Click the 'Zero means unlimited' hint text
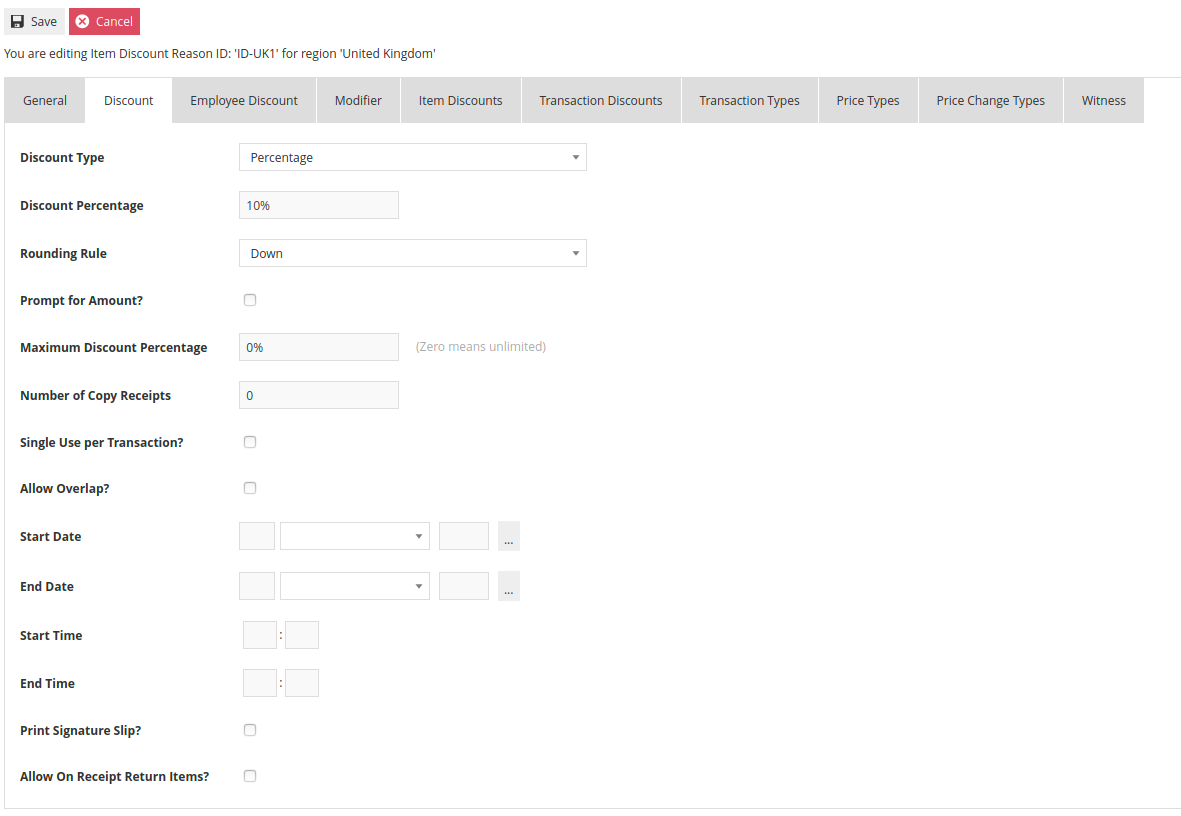Screen dimensions: 1181x816 (x=481, y=347)
